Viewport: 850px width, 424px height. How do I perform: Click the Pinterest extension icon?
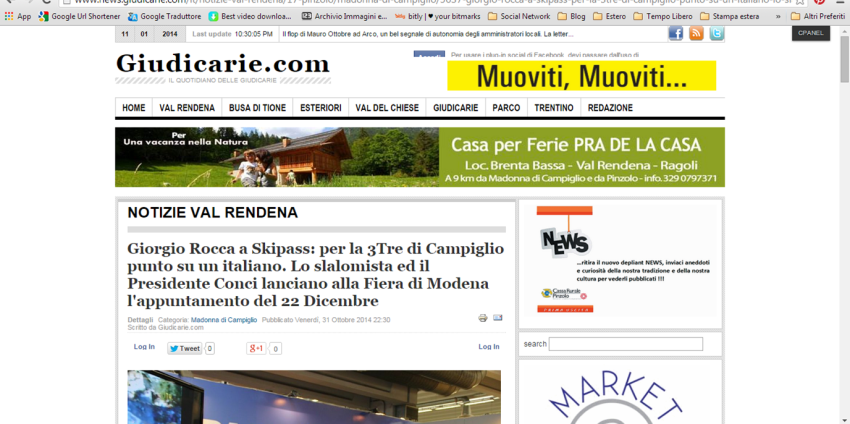coord(819,2)
